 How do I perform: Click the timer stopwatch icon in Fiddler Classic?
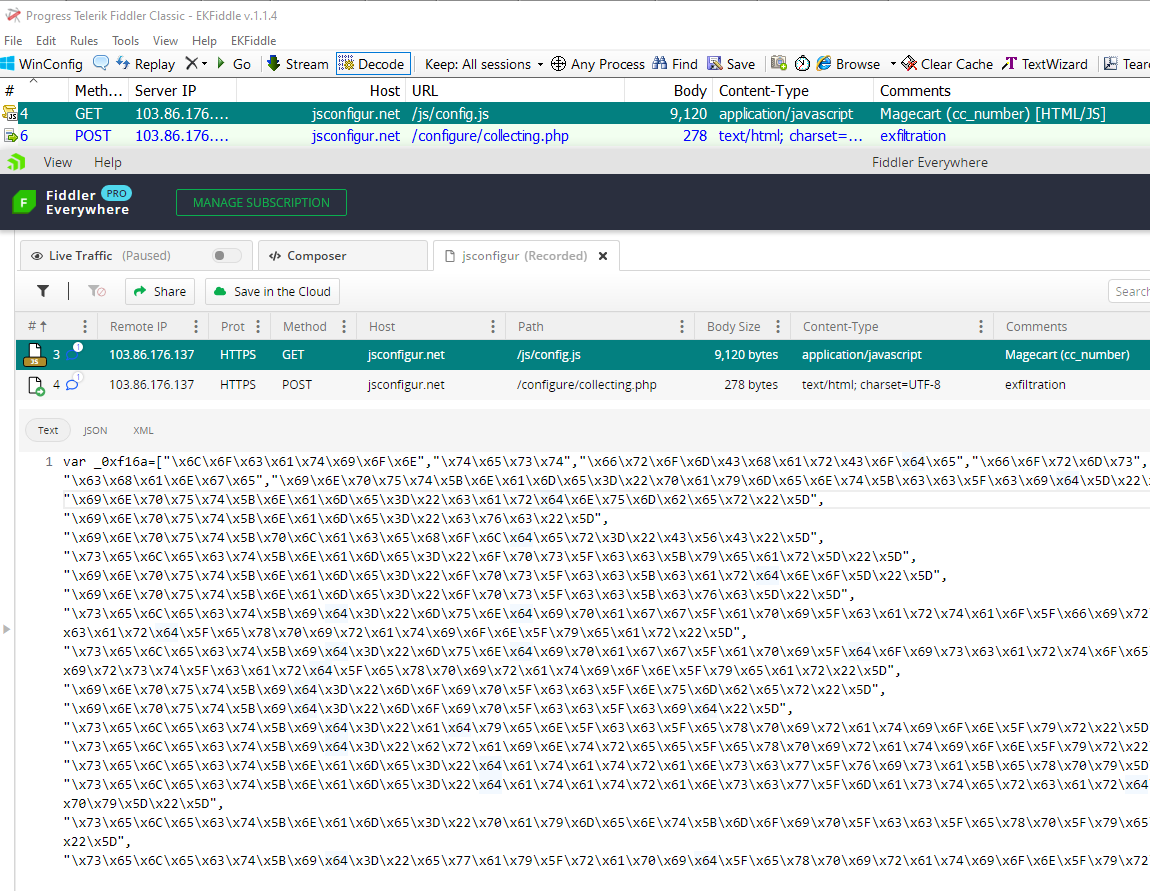pos(802,64)
